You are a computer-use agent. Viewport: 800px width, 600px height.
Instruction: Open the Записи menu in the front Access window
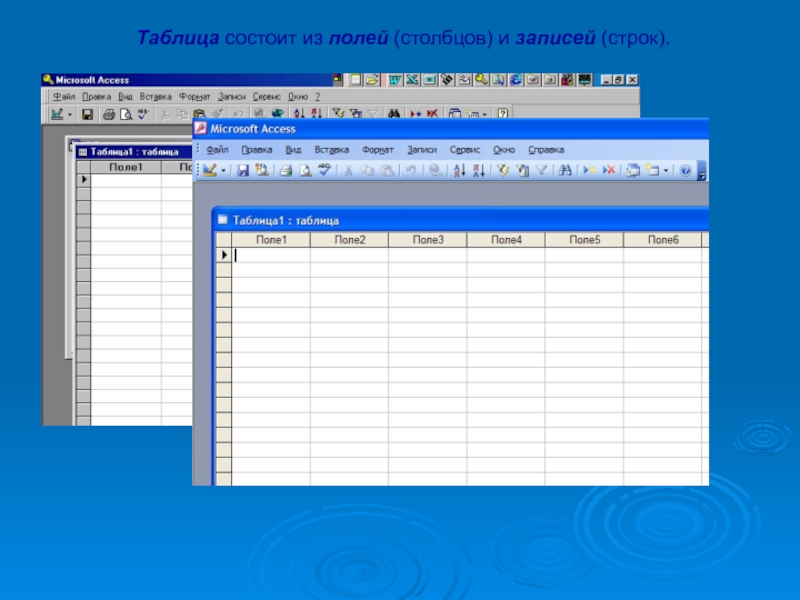click(x=422, y=149)
